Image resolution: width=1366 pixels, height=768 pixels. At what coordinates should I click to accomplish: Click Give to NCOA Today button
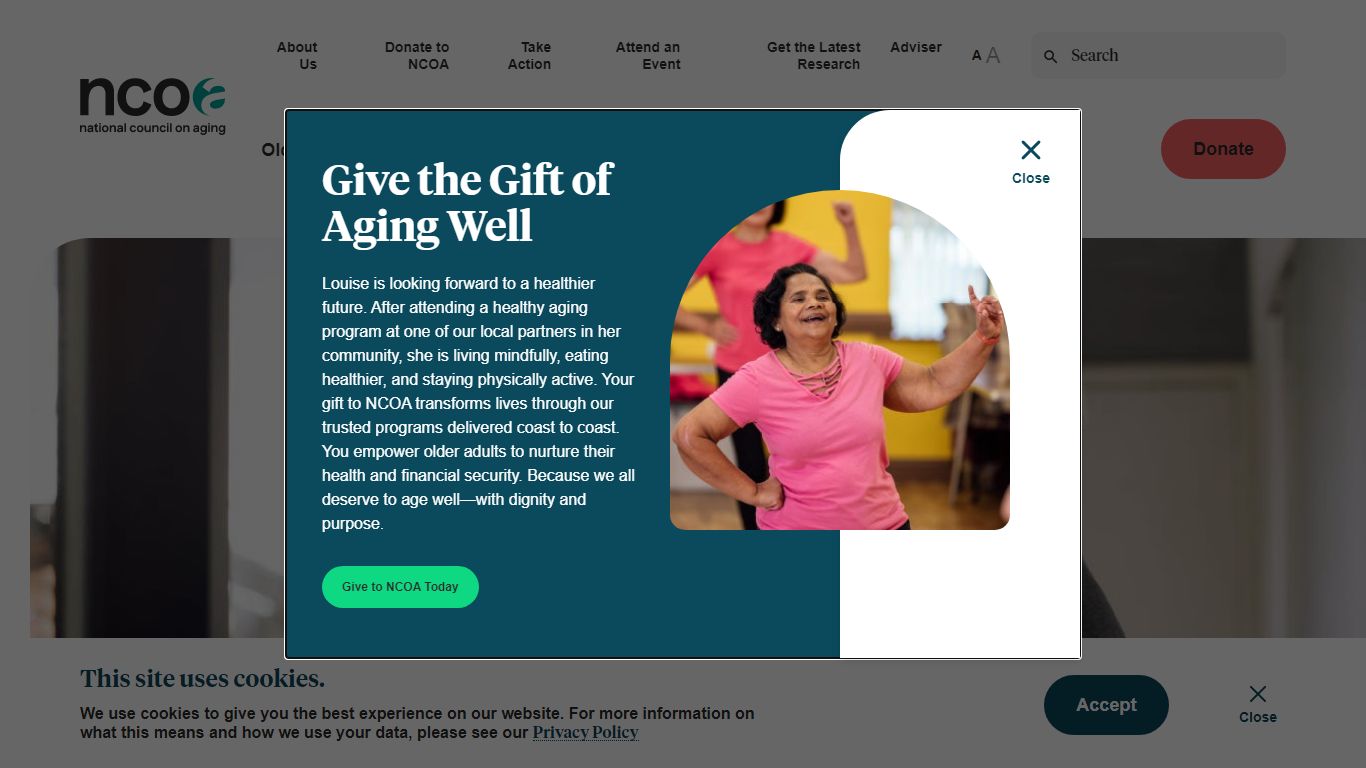pos(400,587)
